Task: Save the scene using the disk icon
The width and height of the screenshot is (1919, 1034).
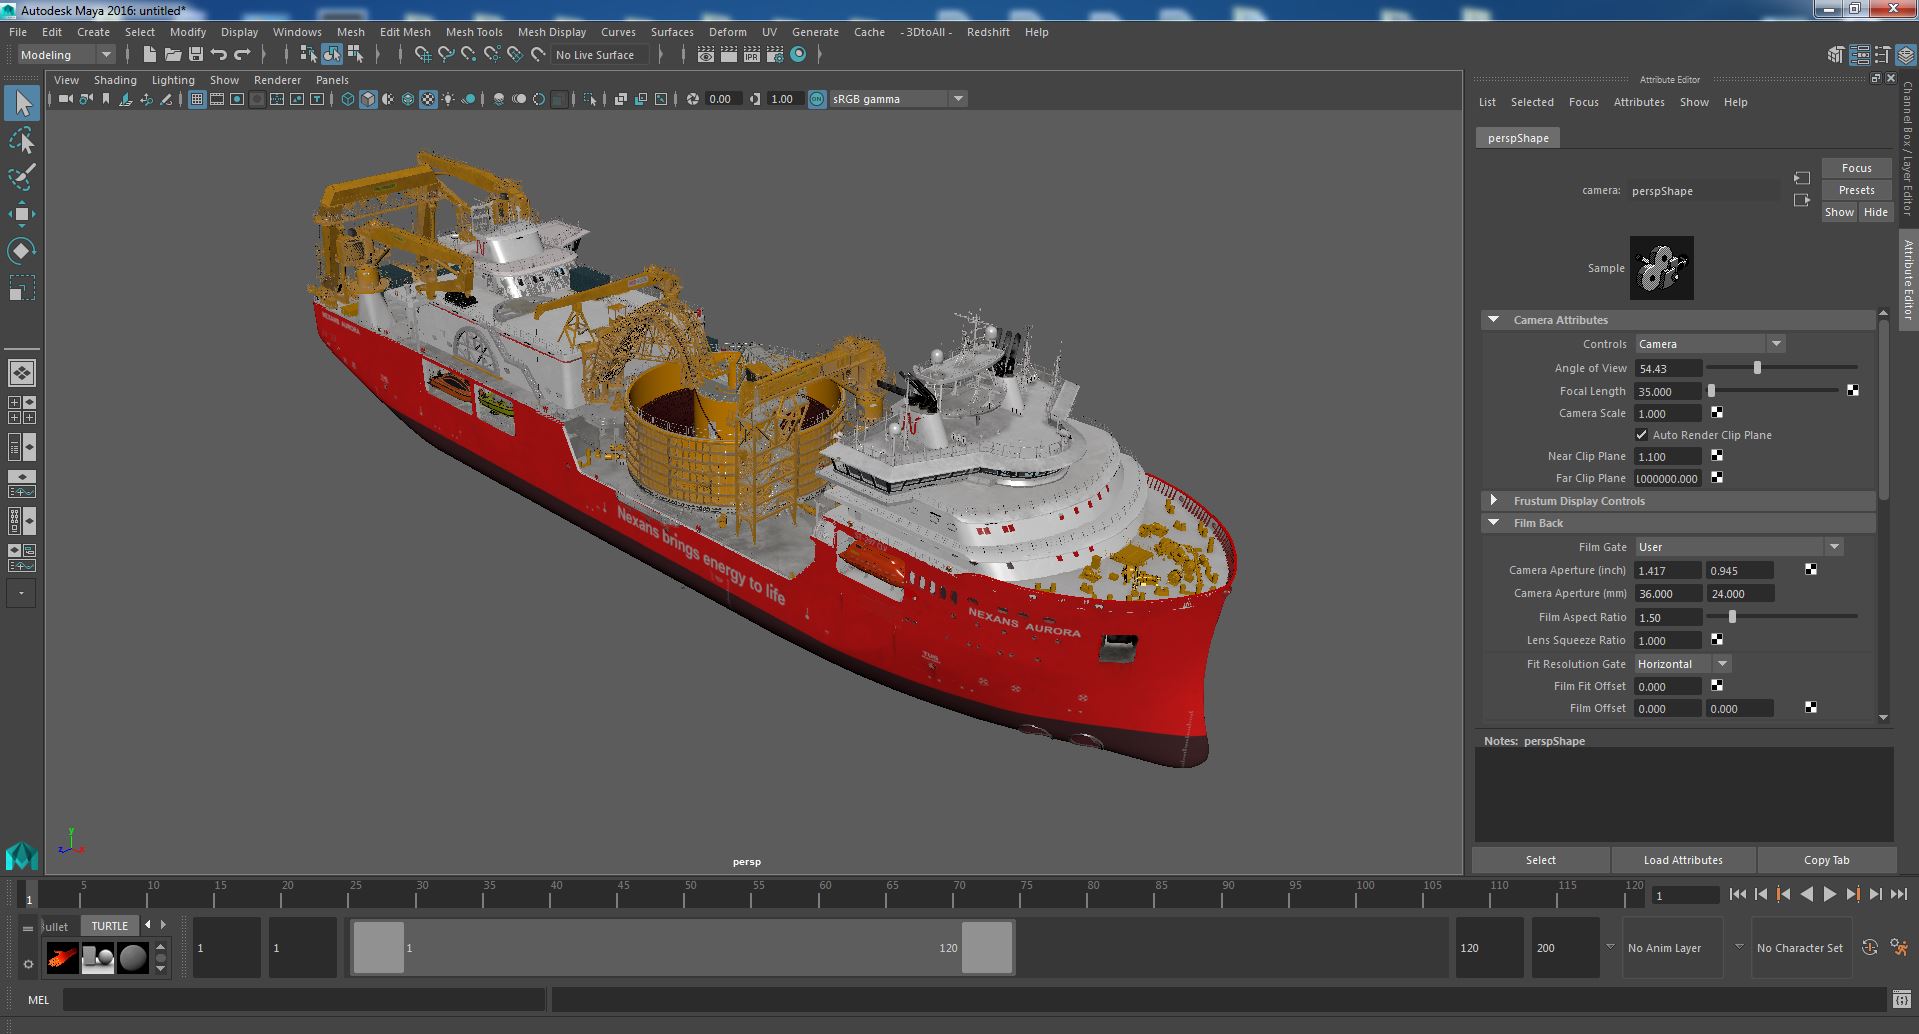Action: 196,55
